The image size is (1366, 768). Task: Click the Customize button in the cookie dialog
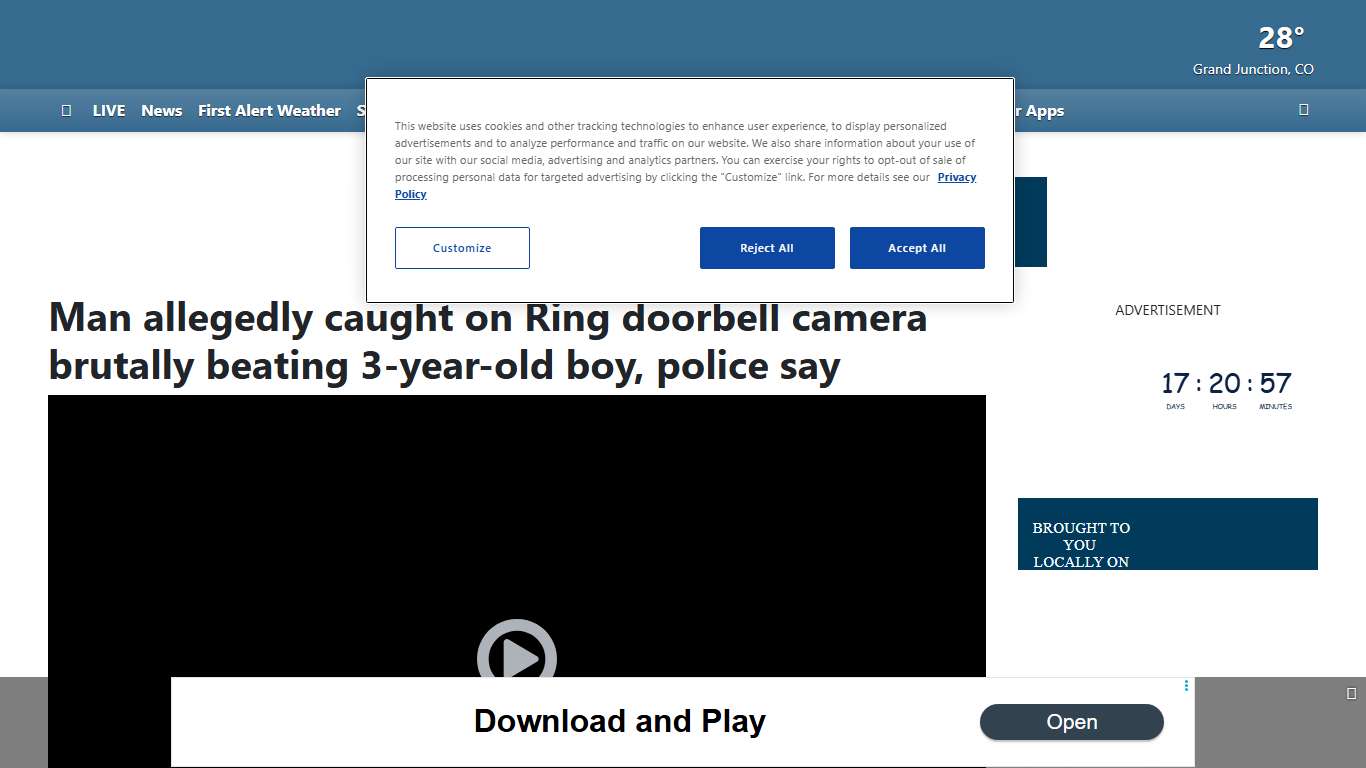(462, 247)
